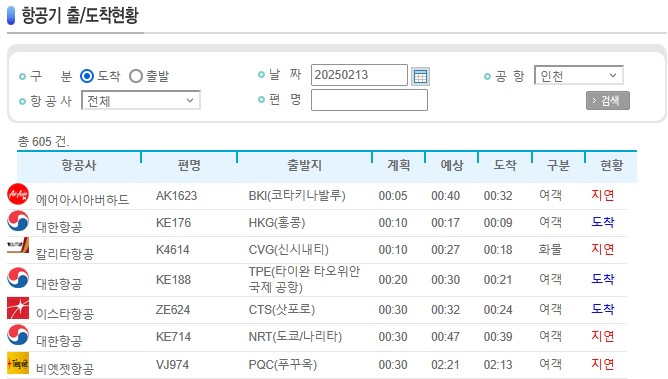This screenshot has width=668, height=379.
Task: Click 지연 status of AK1623 flight
Action: point(602,195)
